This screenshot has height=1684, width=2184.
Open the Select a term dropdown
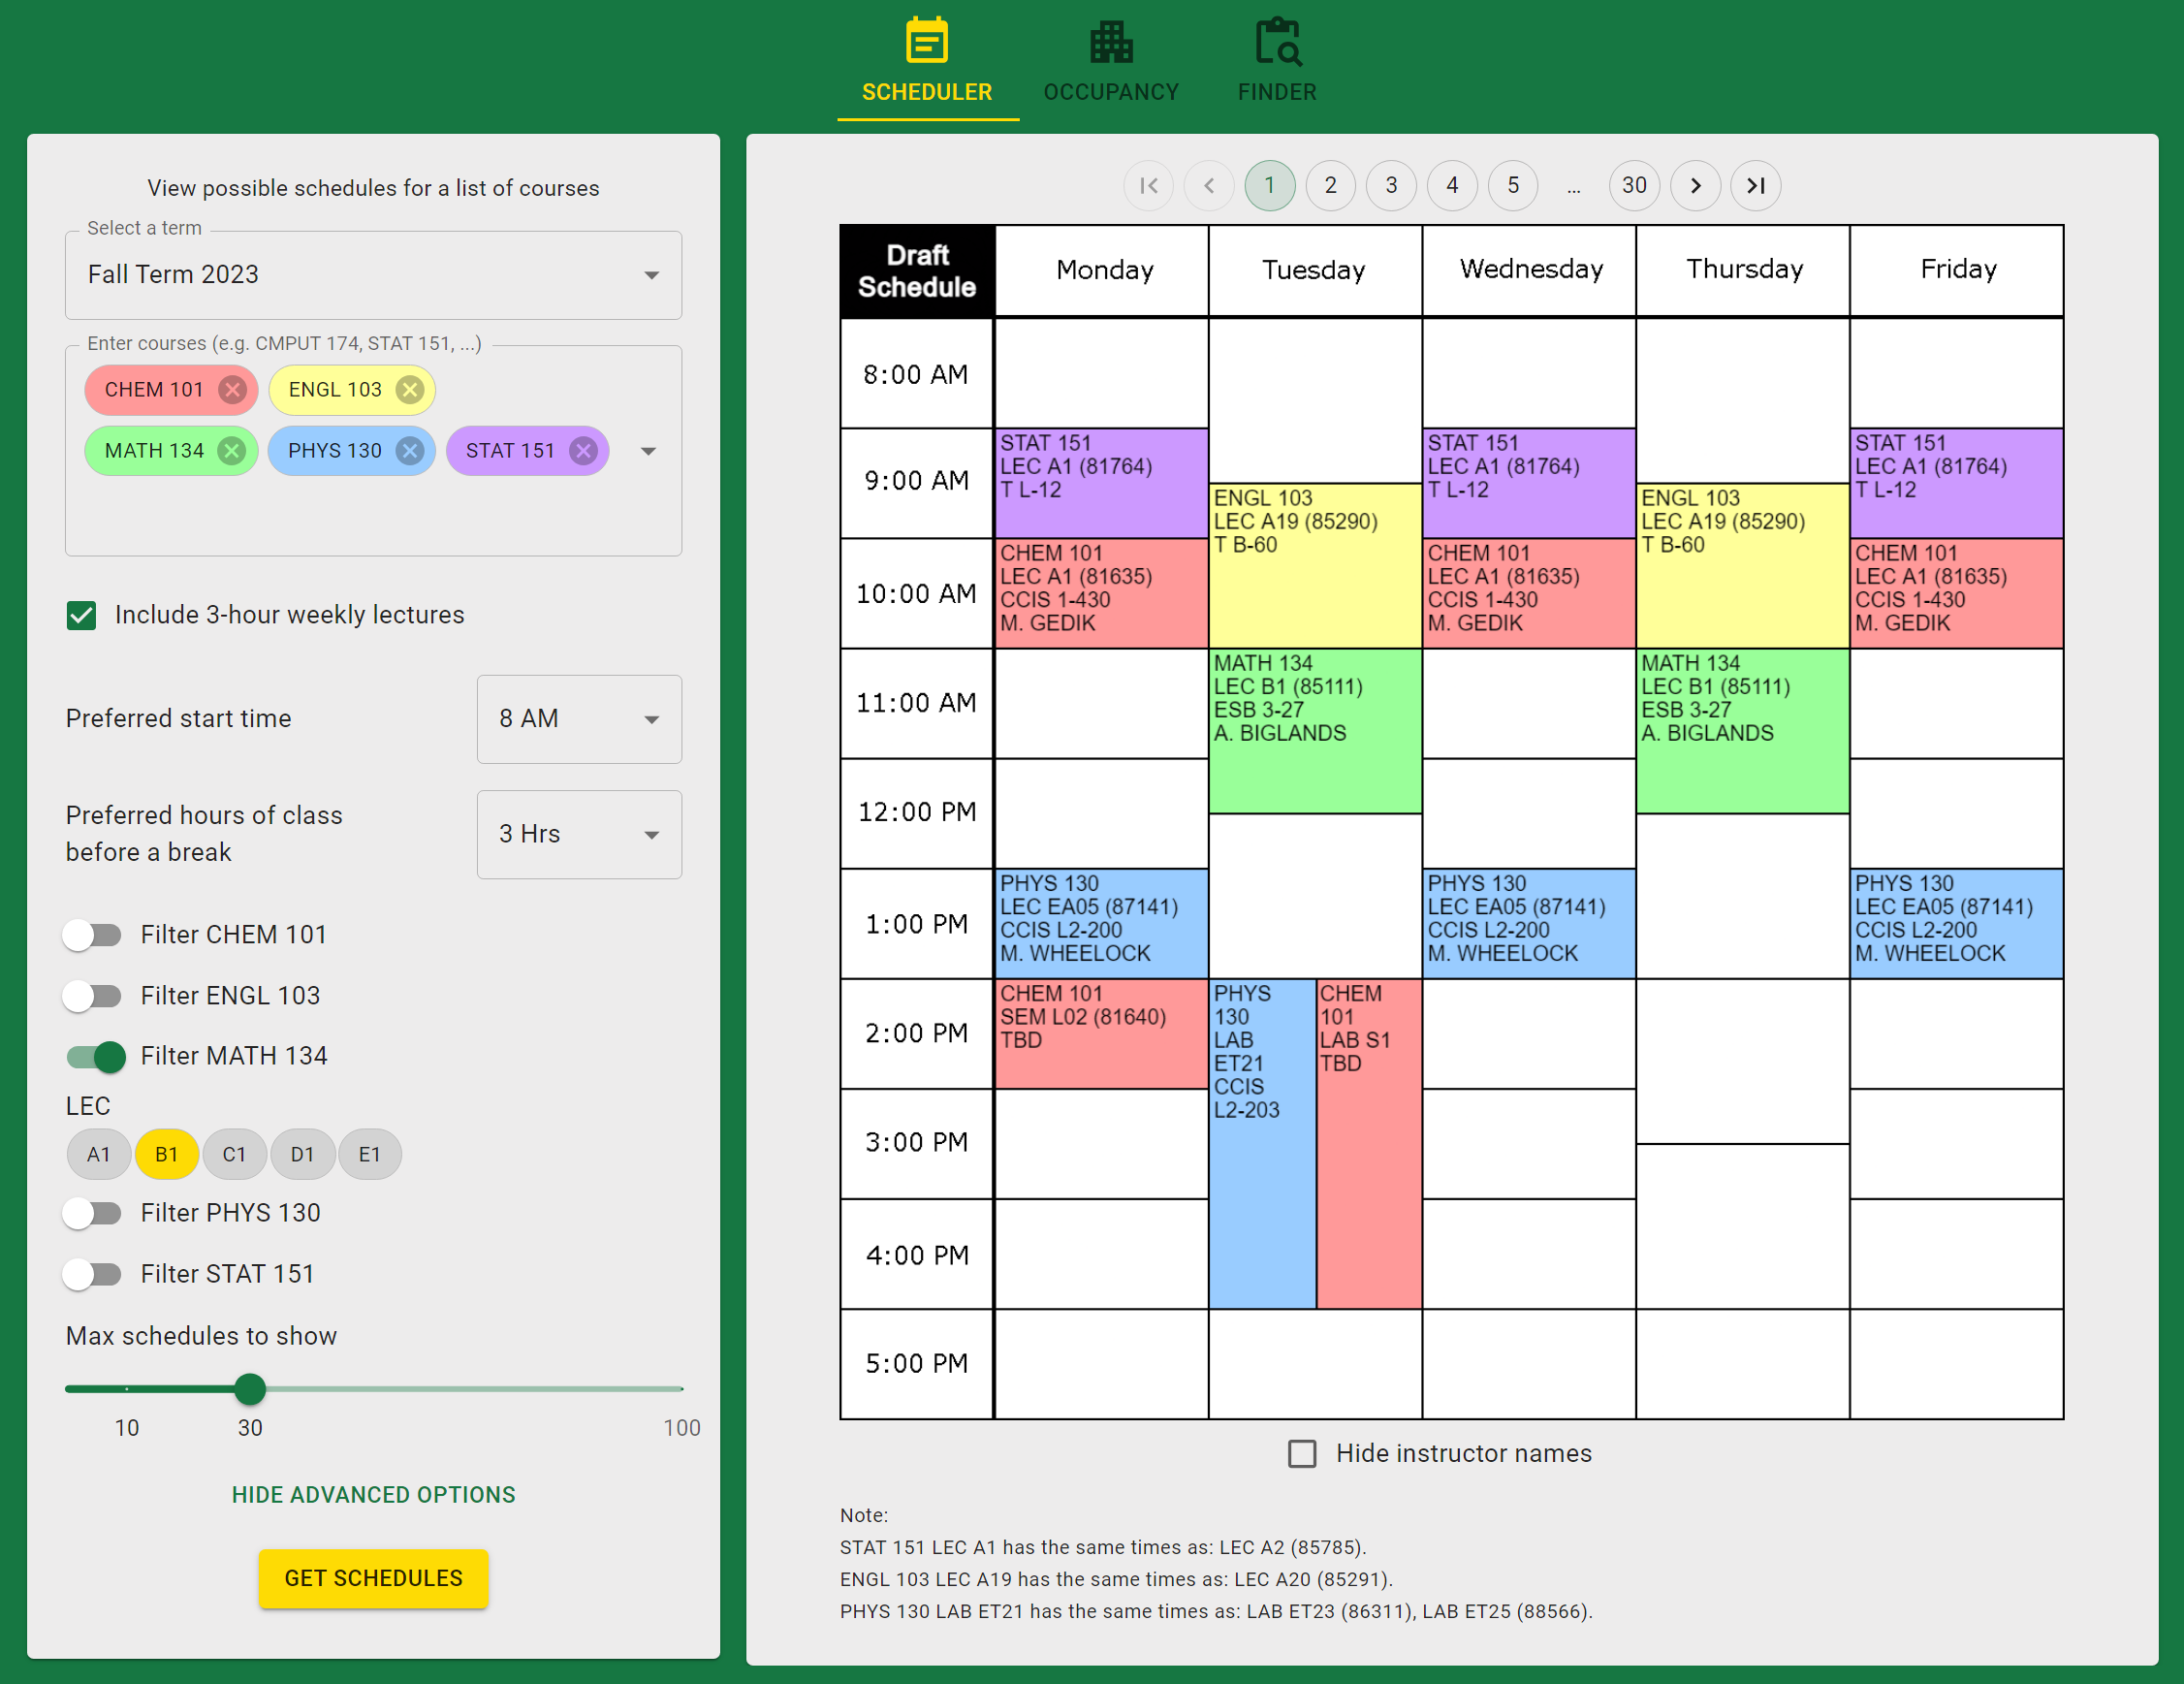click(x=373, y=275)
